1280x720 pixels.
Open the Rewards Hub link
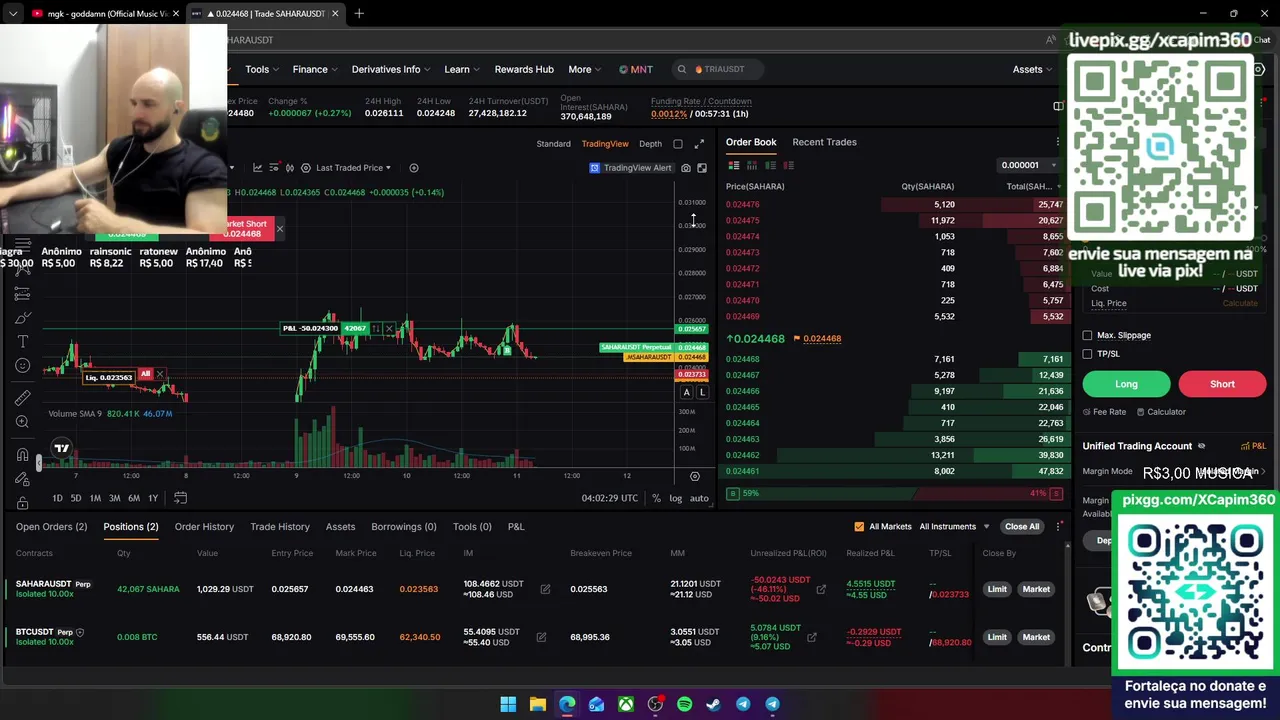(524, 69)
